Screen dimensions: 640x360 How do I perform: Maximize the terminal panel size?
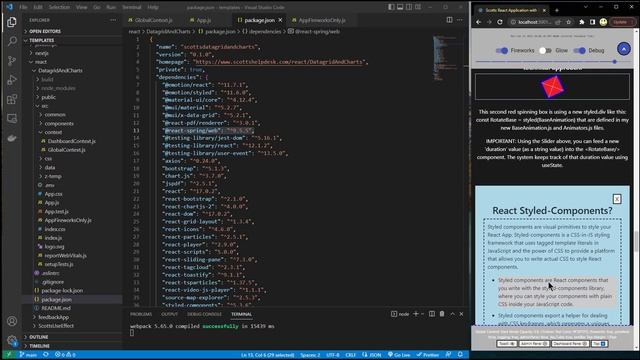pyautogui.click(x=452, y=314)
